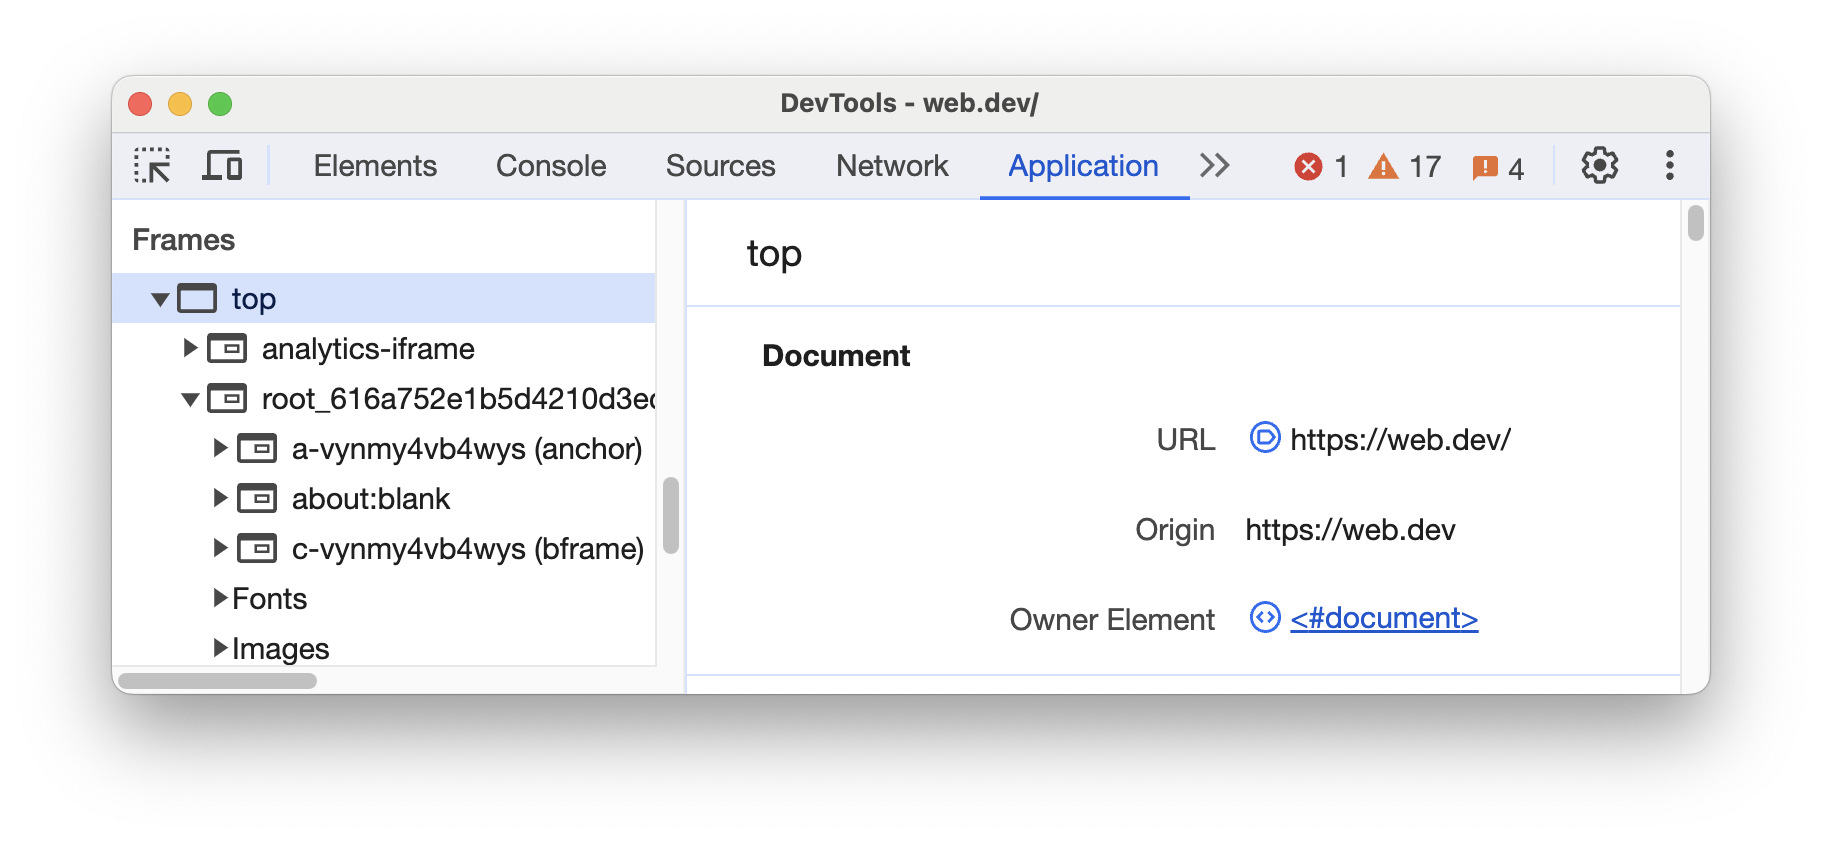Click the reveal icon beside the URL
1822x842 pixels.
coord(1264,438)
